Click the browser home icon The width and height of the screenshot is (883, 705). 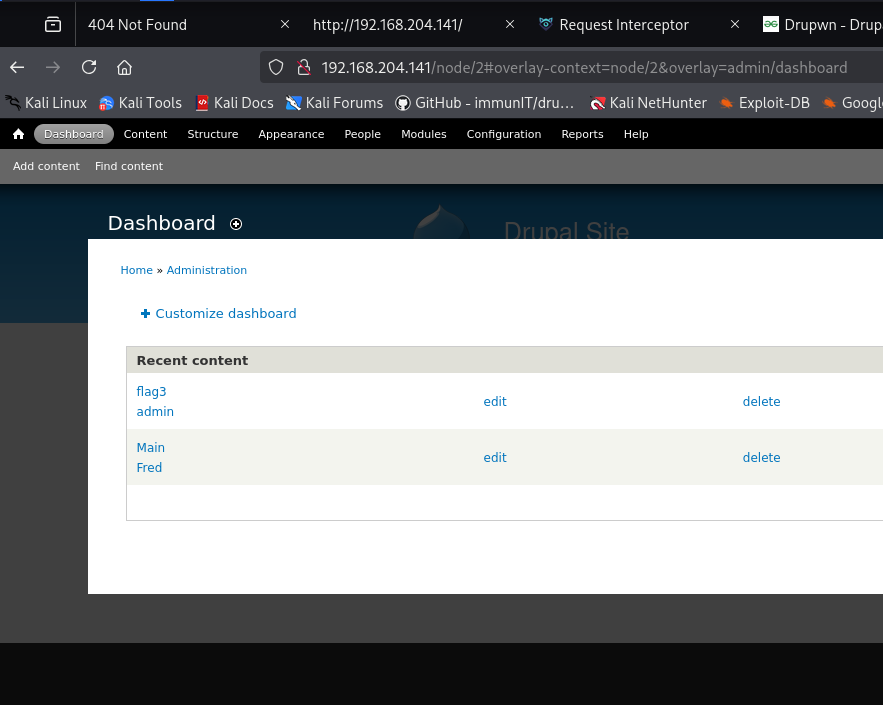(124, 68)
